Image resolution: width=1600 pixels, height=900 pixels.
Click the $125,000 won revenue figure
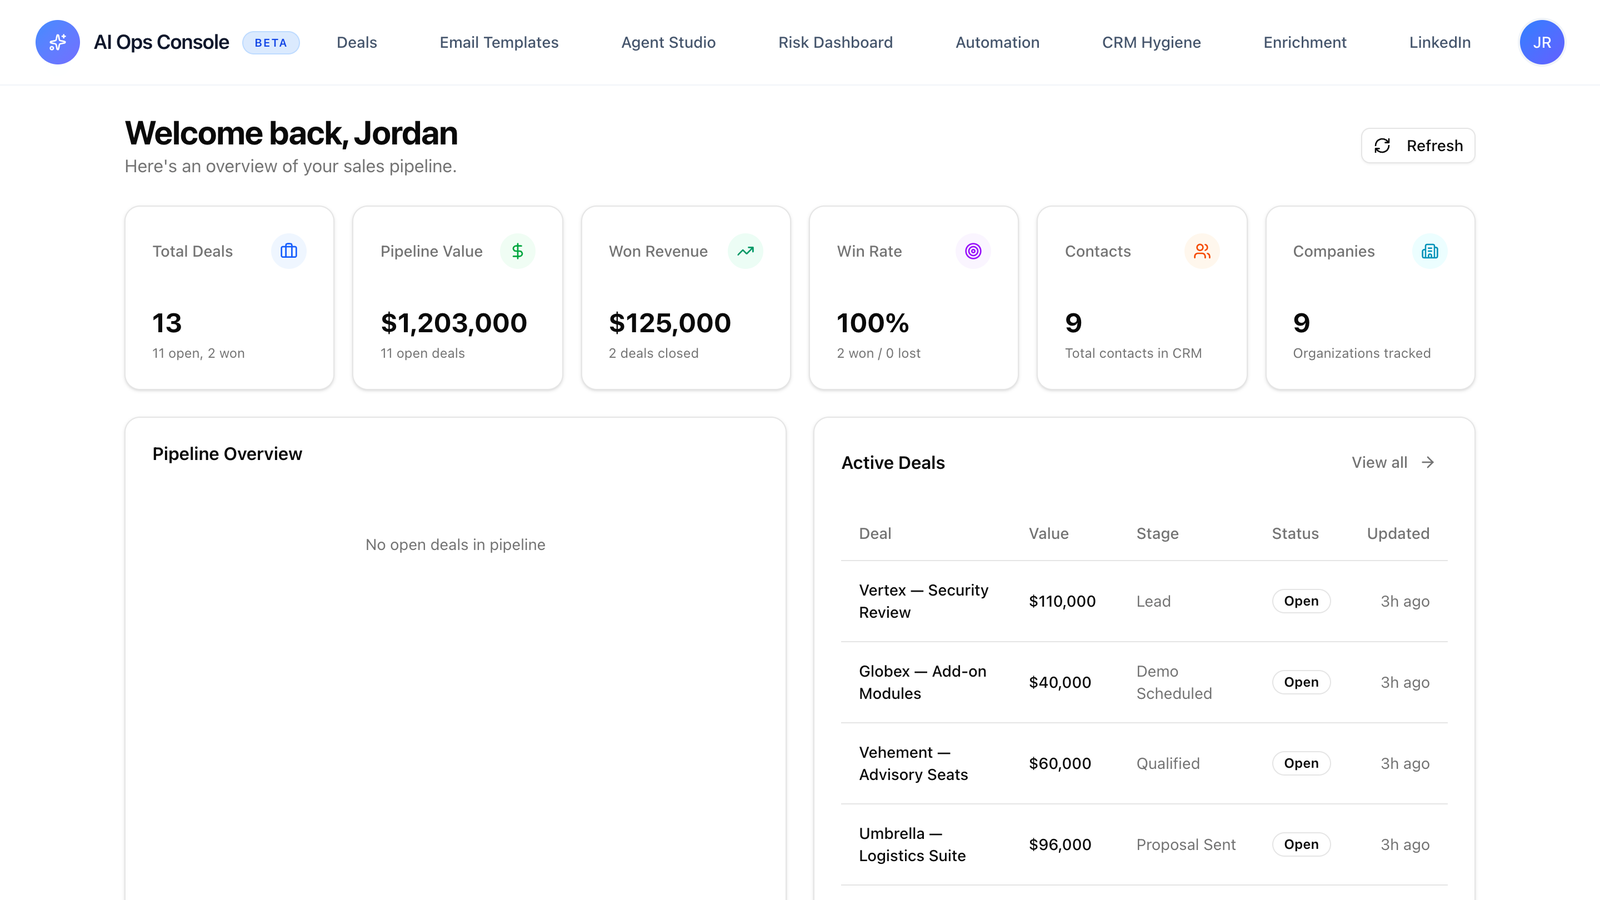[670, 323]
